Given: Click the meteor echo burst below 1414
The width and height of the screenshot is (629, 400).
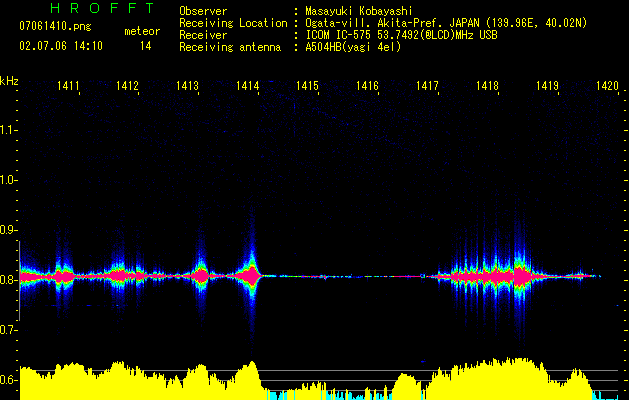Looking at the screenshot, I should point(250,273).
